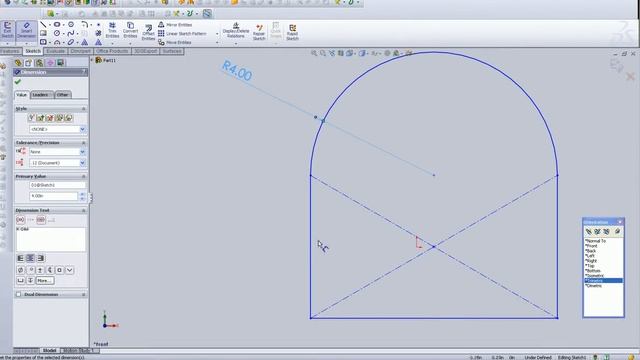640x360 pixels.
Task: Click the primary value input field
Action: click(x=53, y=196)
